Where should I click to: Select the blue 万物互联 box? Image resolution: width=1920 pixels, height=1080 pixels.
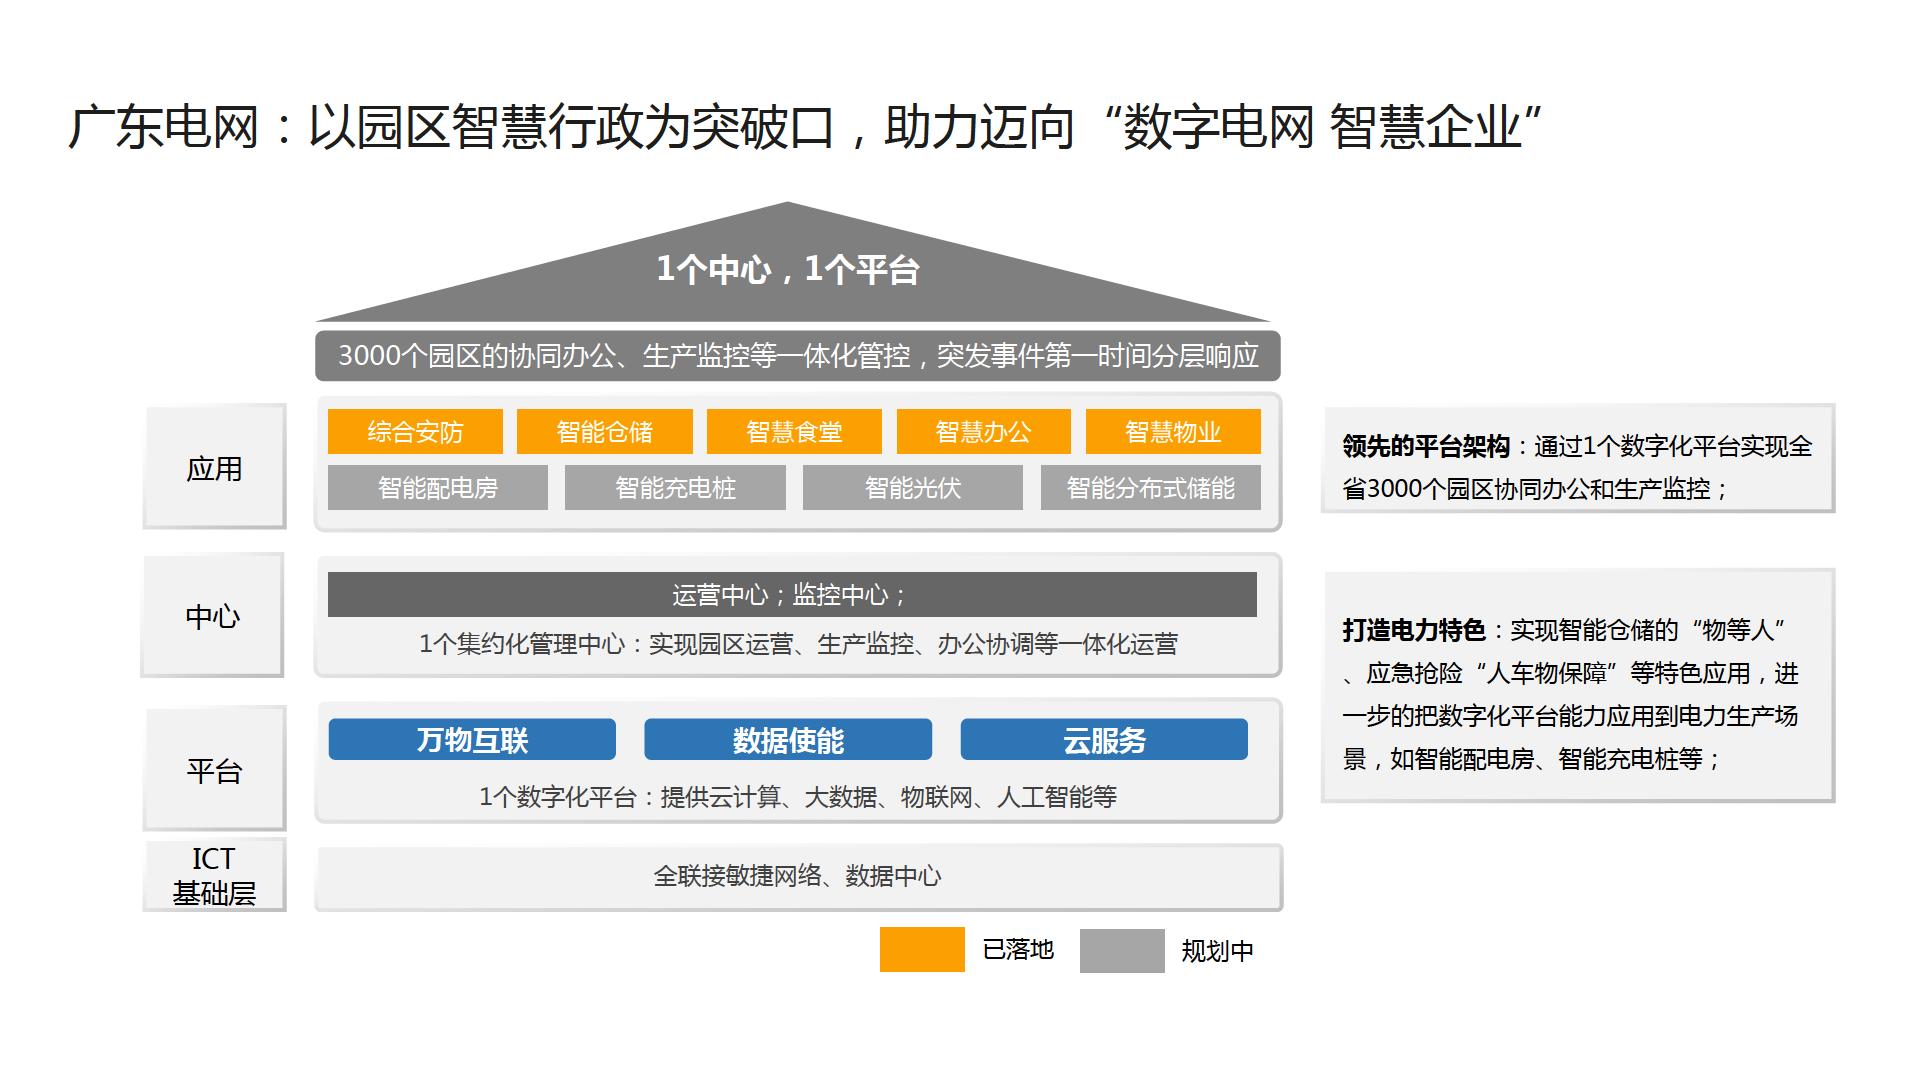point(472,740)
